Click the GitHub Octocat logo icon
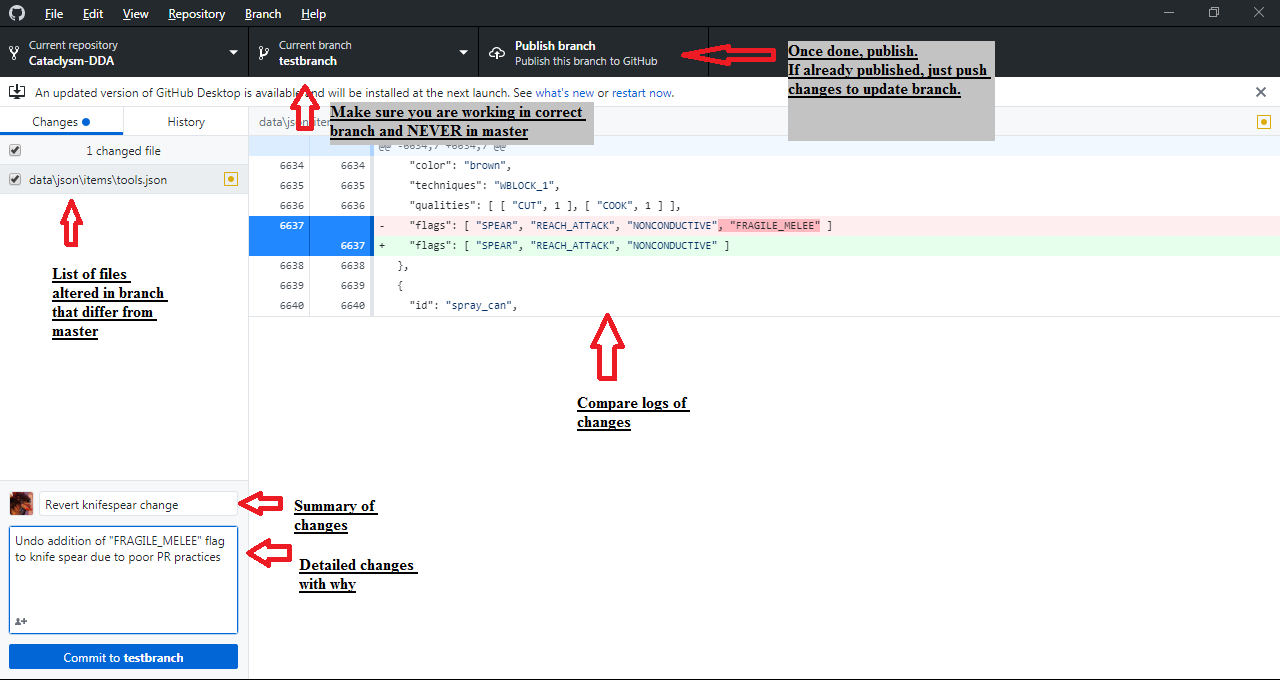This screenshot has height=680, width=1280. pos(17,14)
